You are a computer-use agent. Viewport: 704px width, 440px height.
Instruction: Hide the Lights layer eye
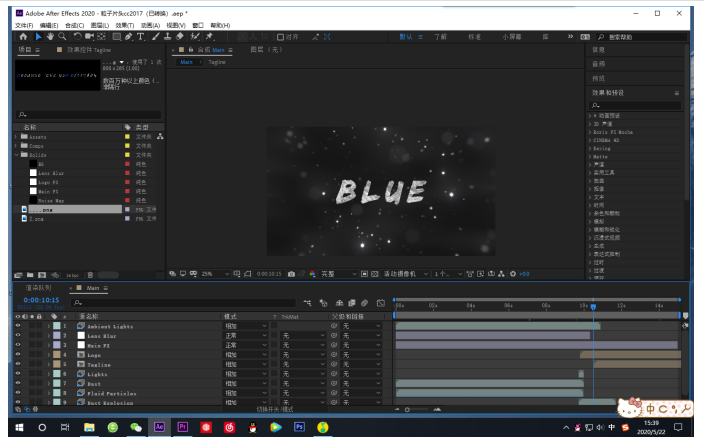(18, 374)
